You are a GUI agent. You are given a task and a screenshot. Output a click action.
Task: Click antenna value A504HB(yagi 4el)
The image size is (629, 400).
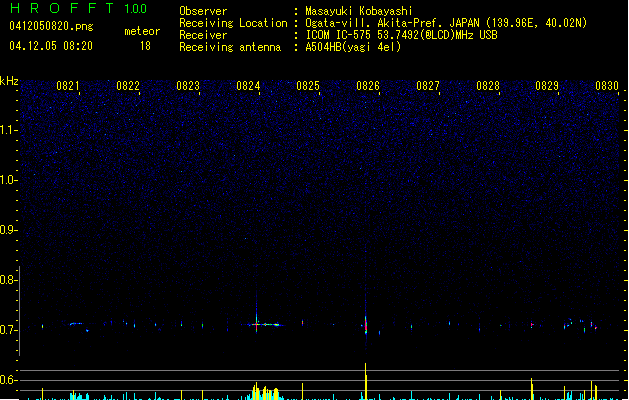pos(353,47)
